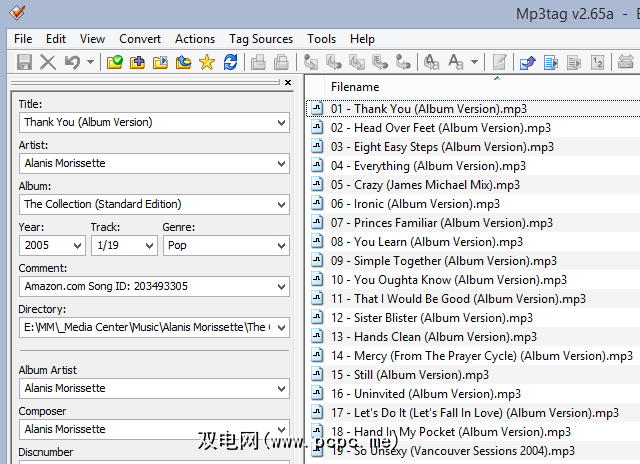
Task: Expand the Artist field dropdown
Action: point(281,164)
